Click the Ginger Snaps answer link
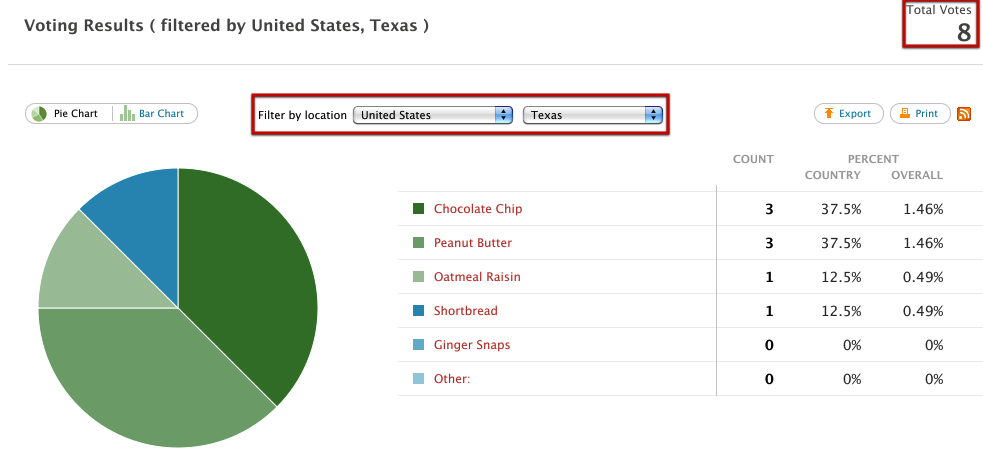This screenshot has height=460, width=983. [x=472, y=345]
